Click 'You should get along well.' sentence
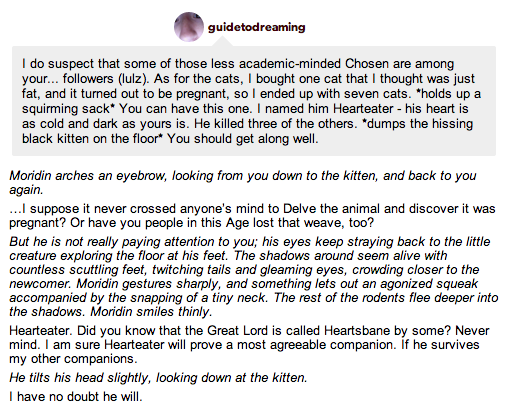 tap(243, 139)
